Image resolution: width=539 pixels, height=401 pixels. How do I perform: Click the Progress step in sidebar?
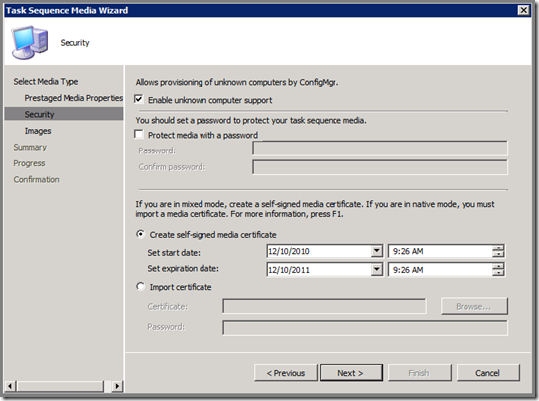(29, 163)
